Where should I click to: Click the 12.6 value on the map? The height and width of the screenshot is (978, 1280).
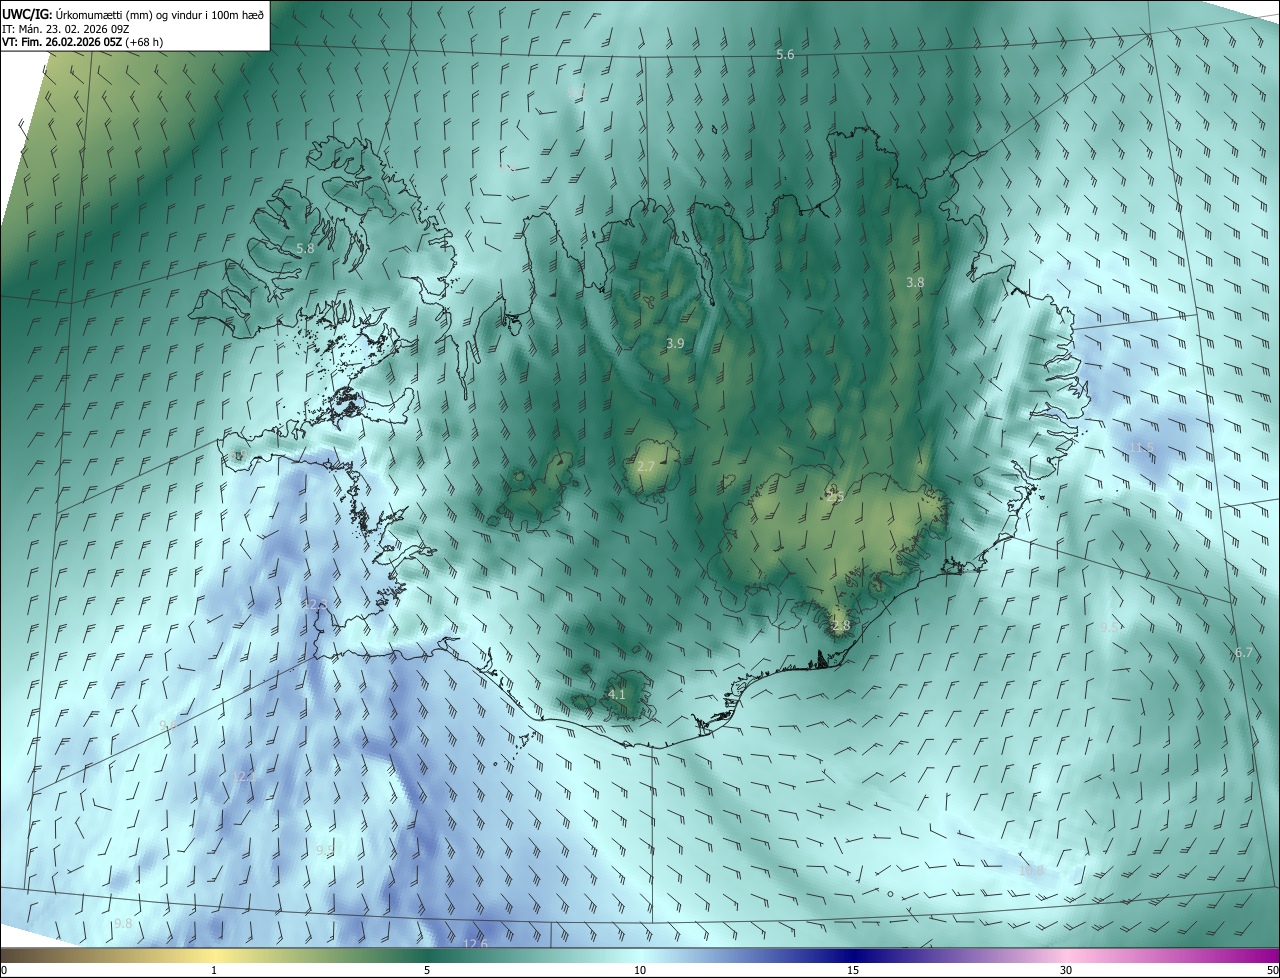click(475, 944)
